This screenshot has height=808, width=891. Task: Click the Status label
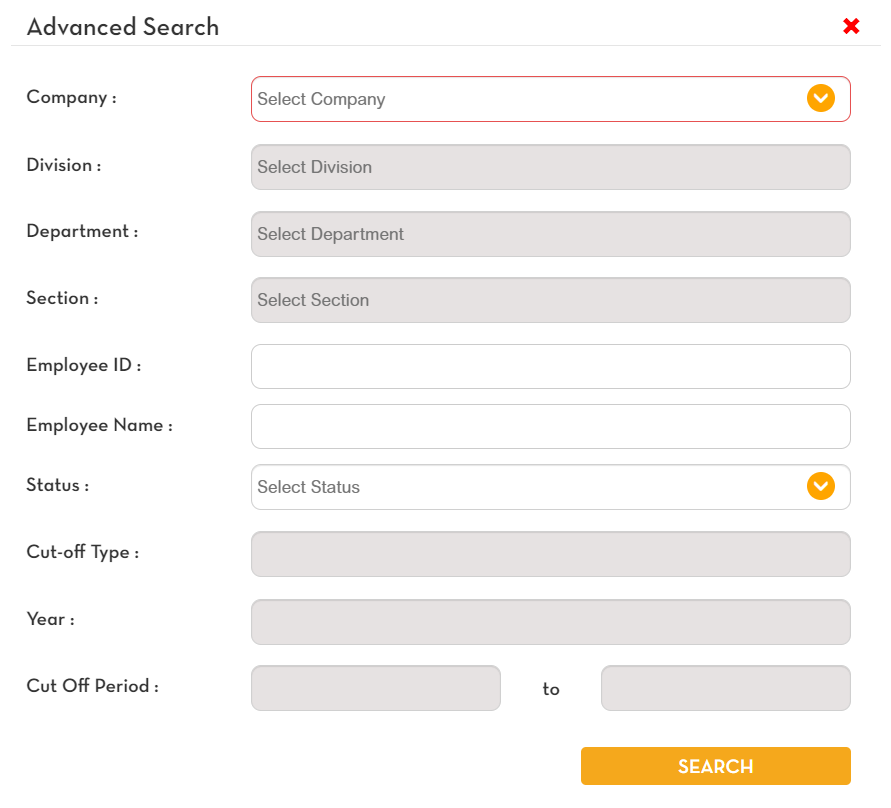click(58, 485)
